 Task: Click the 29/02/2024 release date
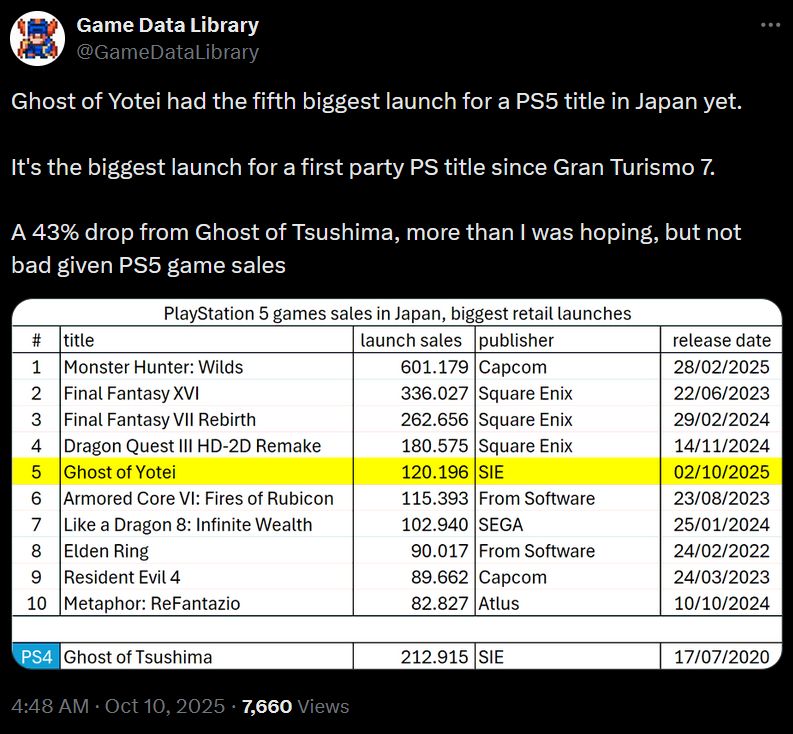[722, 419]
